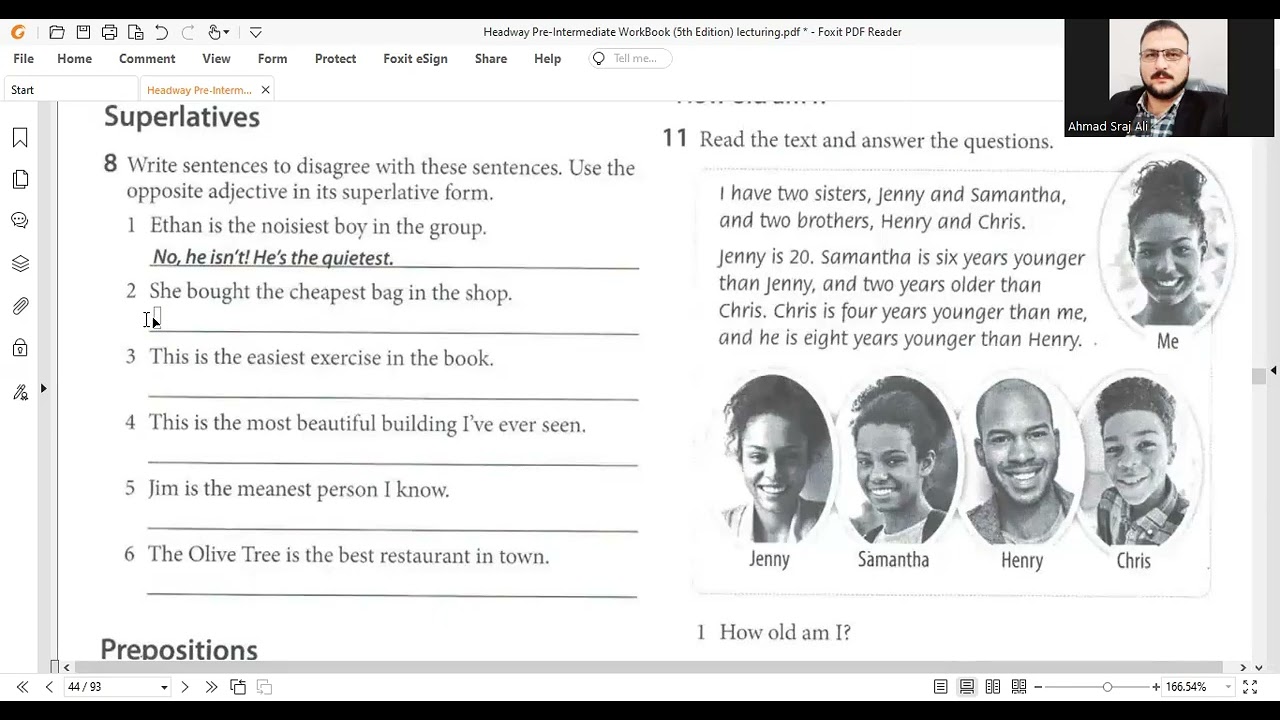Switch to the Home ribbon tab
1280x720 pixels.
[x=74, y=59]
